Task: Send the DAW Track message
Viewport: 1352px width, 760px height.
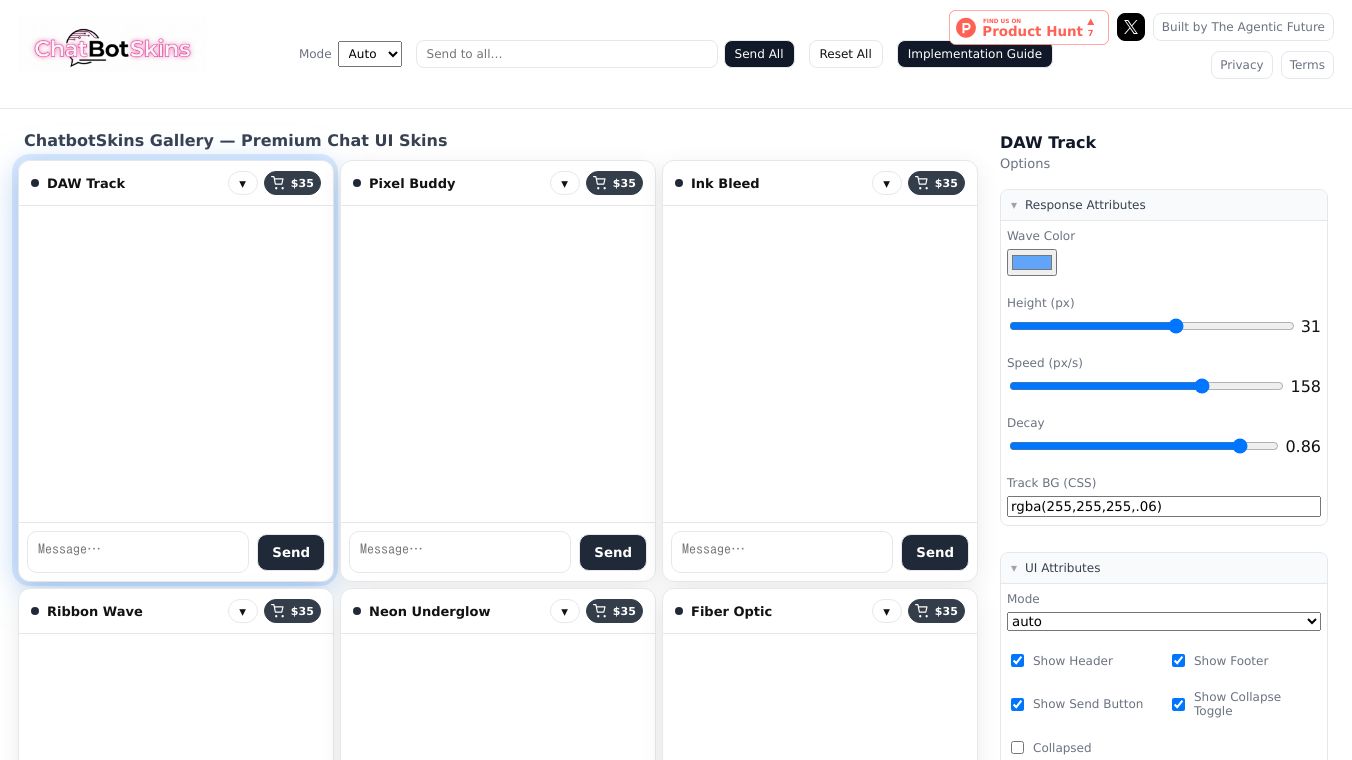Action: pos(291,552)
